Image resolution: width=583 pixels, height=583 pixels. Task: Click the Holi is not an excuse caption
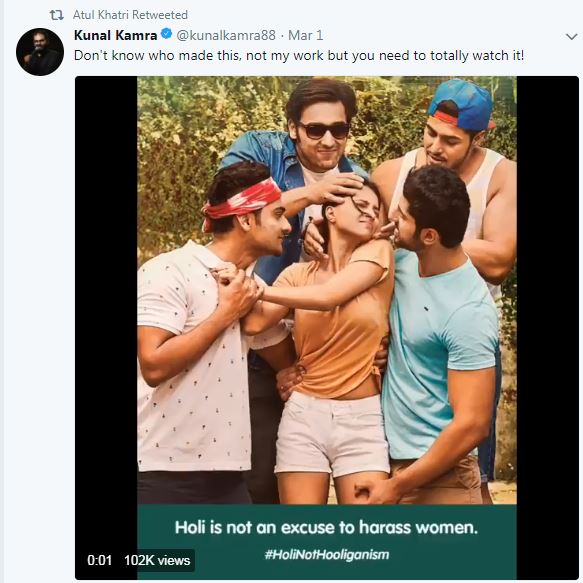coord(326,527)
